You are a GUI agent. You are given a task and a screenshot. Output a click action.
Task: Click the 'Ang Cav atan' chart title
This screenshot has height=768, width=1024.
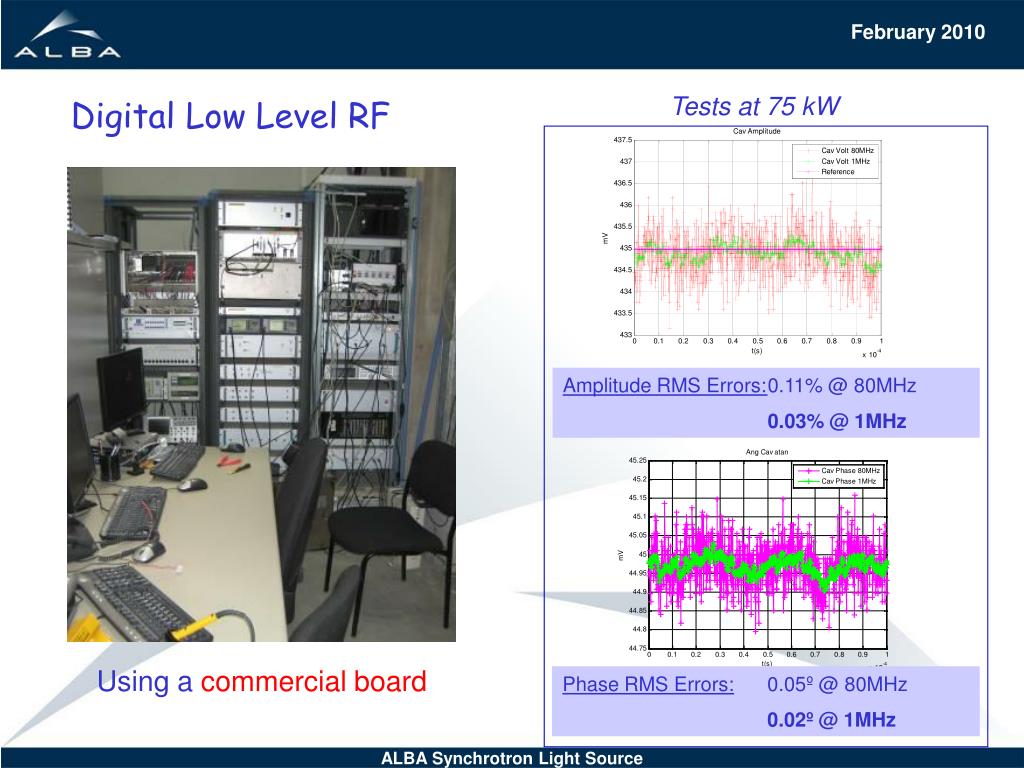tap(767, 452)
